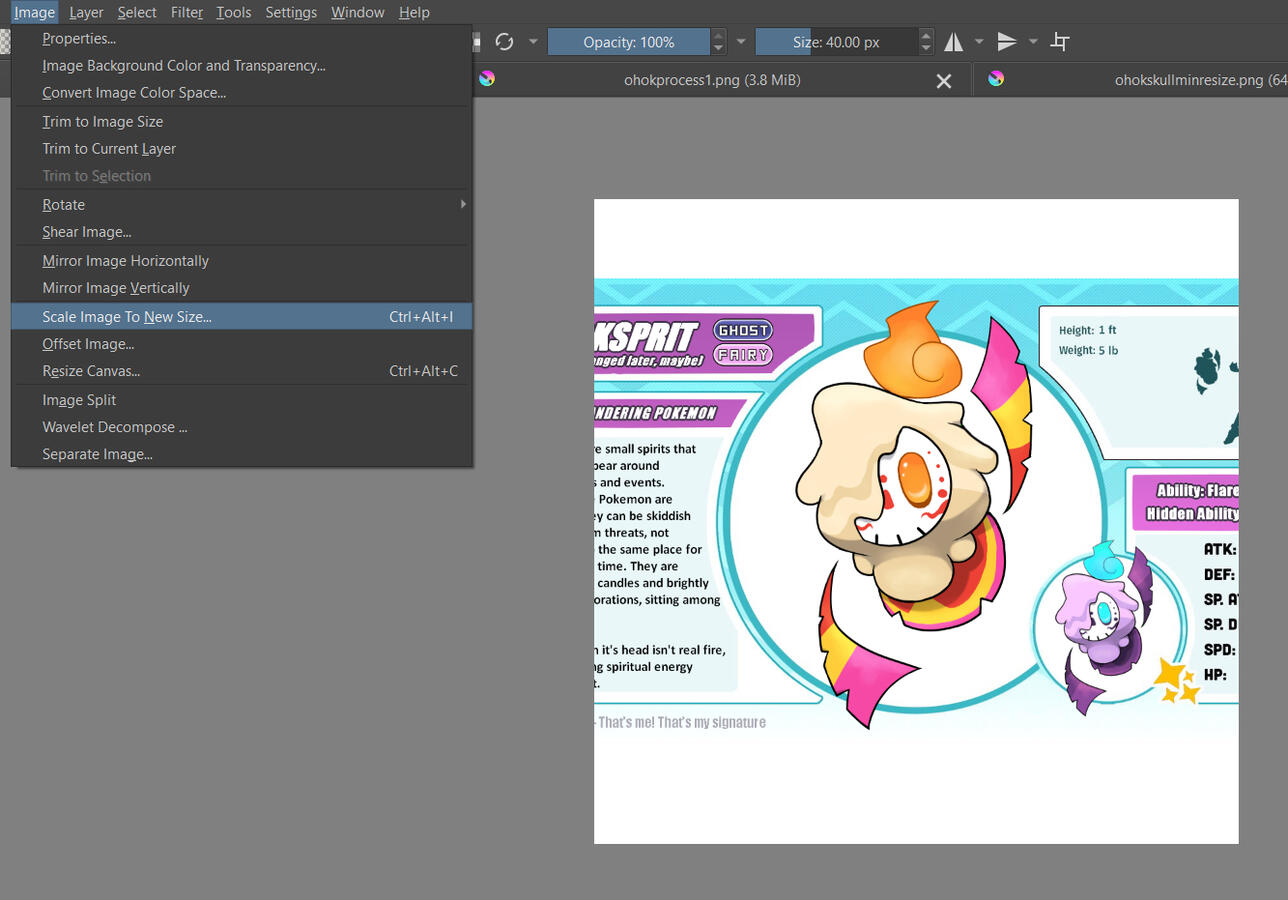Choose Mirror Image Vertically

[x=241, y=288]
